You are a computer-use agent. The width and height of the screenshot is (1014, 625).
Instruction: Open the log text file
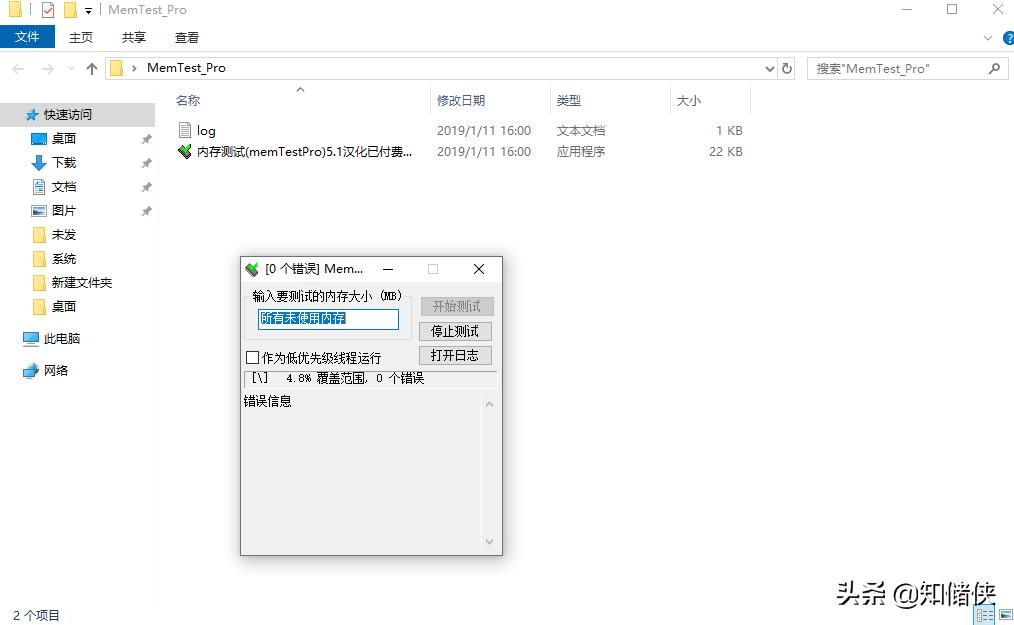[x=205, y=130]
